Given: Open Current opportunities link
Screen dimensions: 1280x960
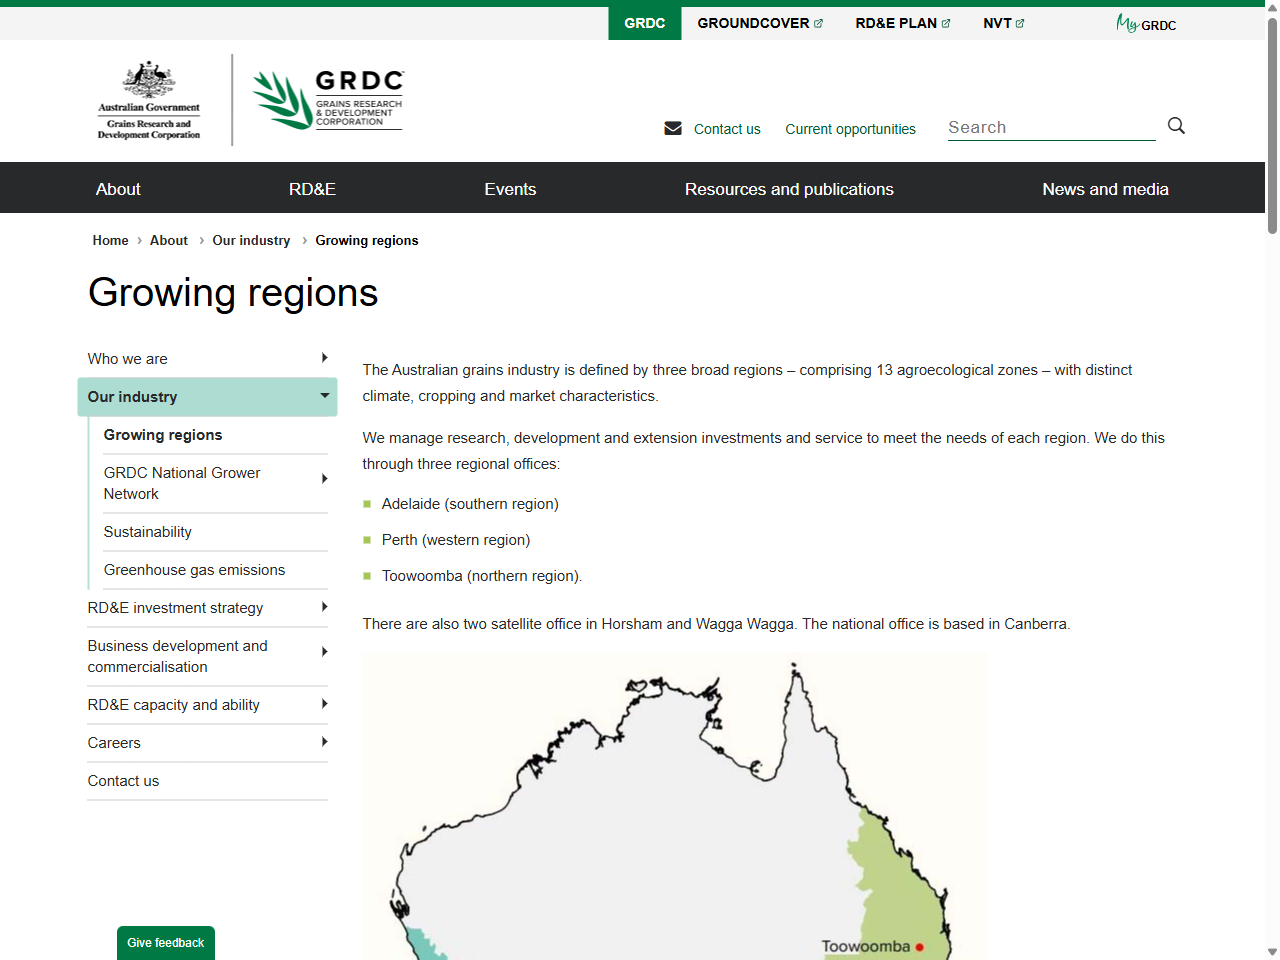Looking at the screenshot, I should pyautogui.click(x=850, y=129).
